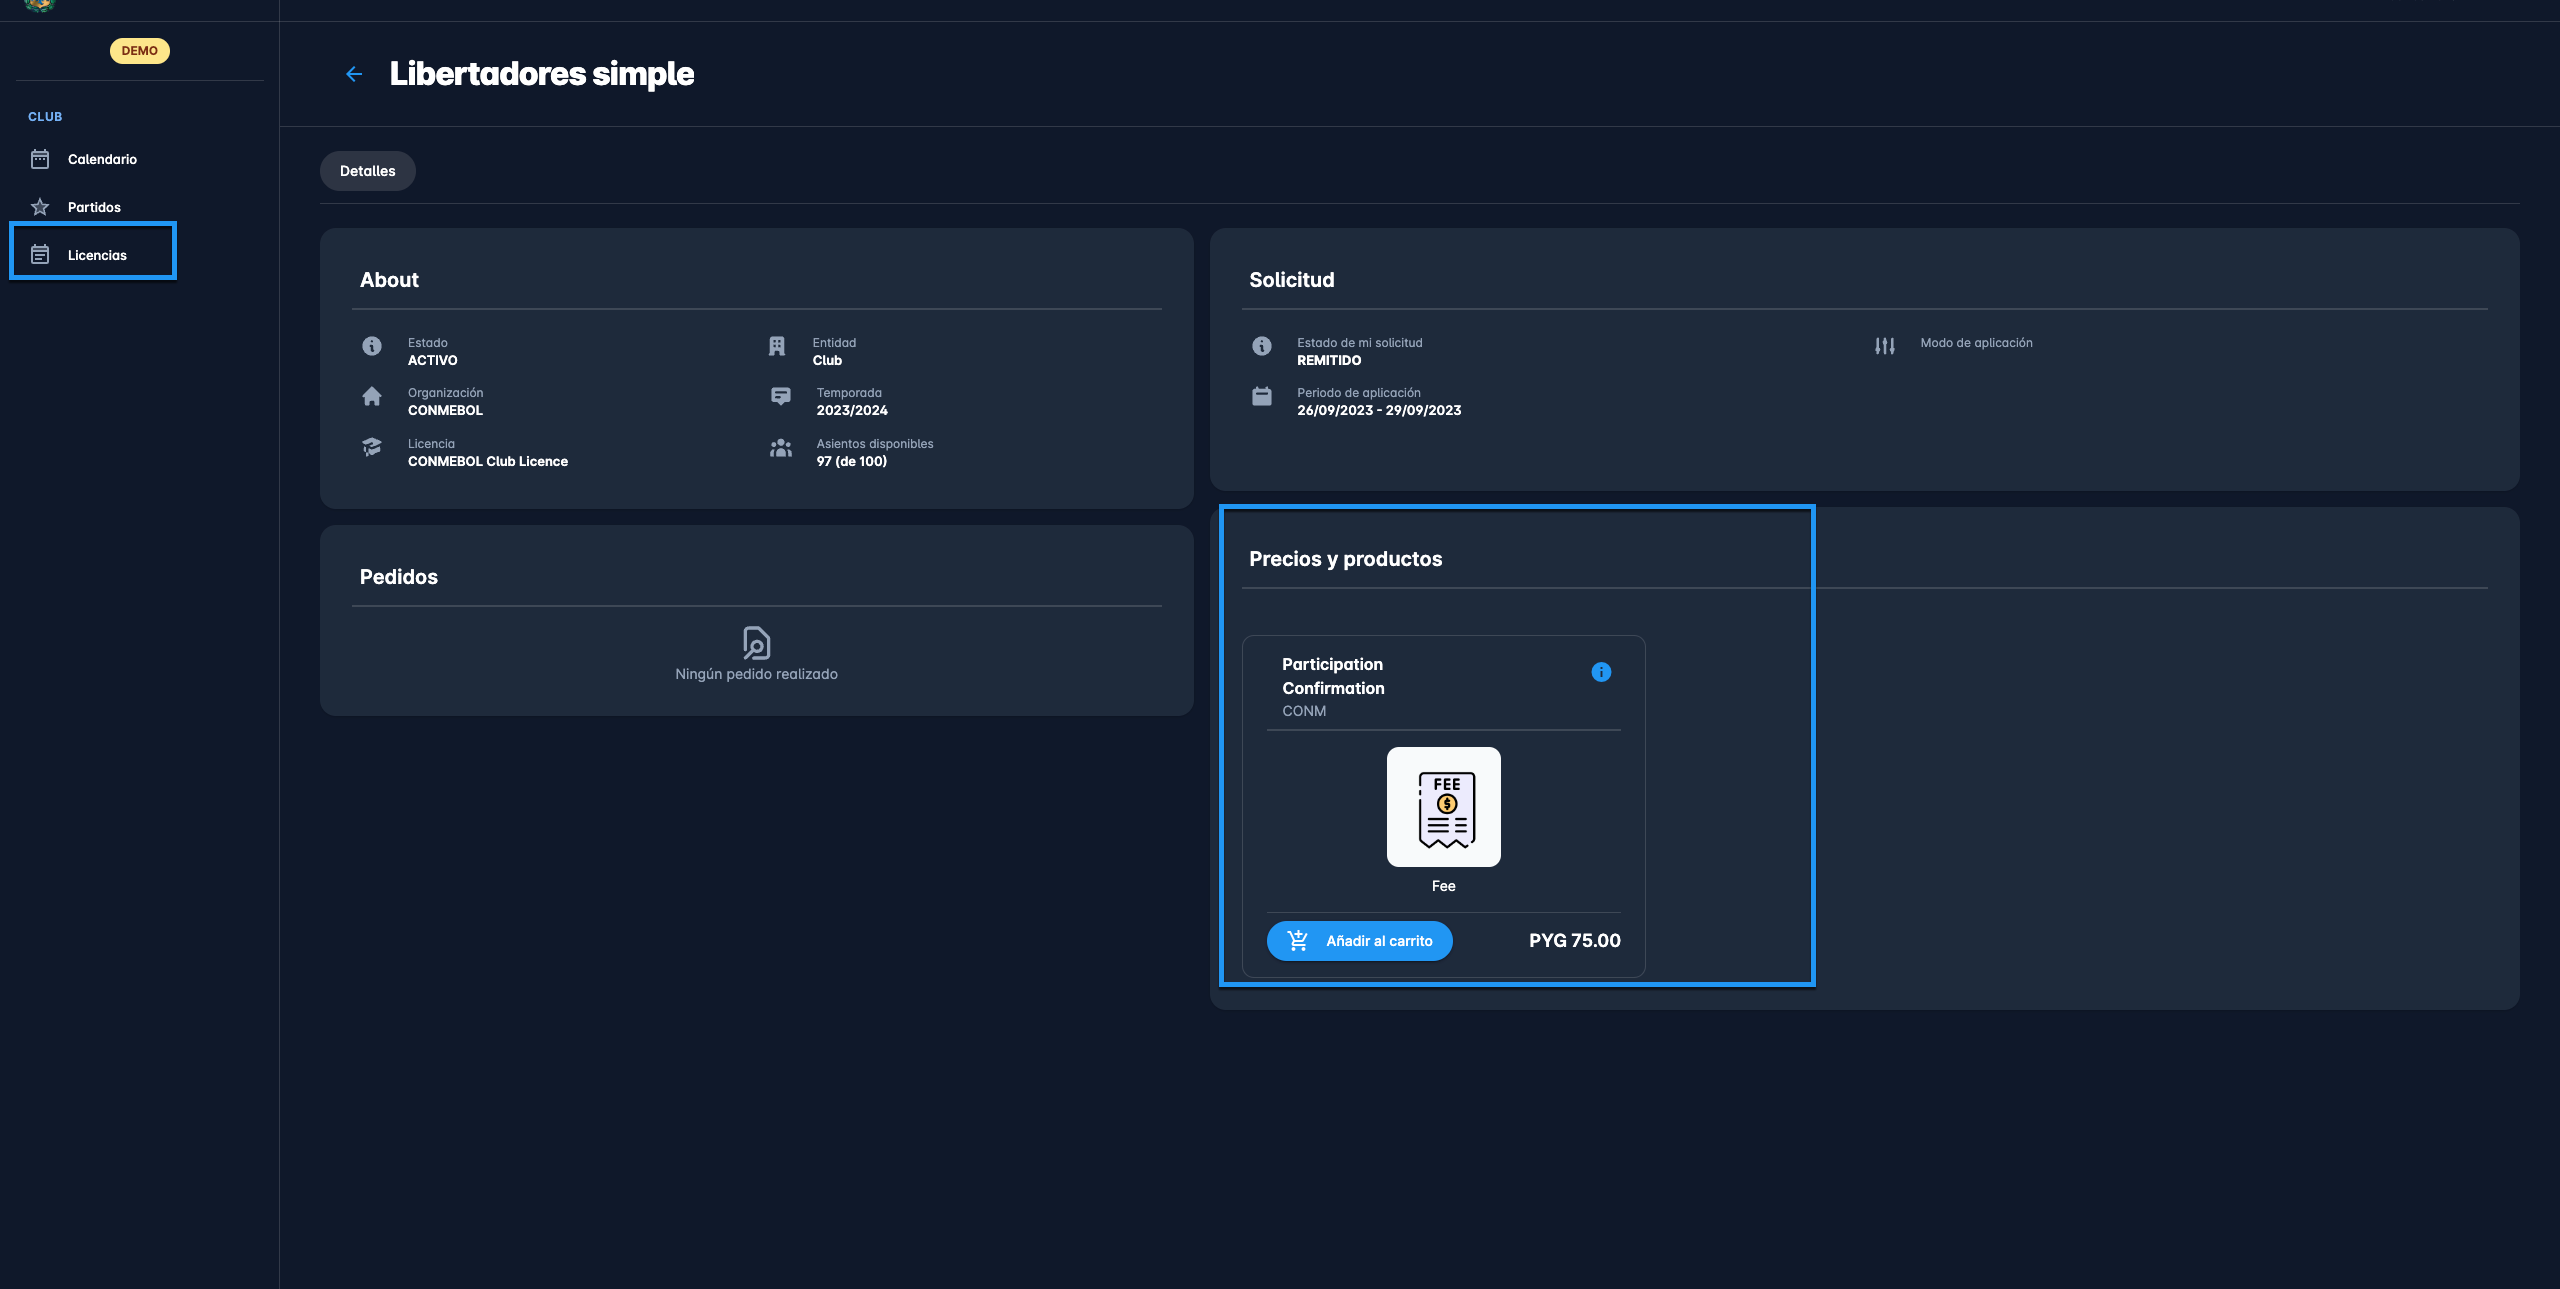Click the Organización home icon

pos(372,397)
